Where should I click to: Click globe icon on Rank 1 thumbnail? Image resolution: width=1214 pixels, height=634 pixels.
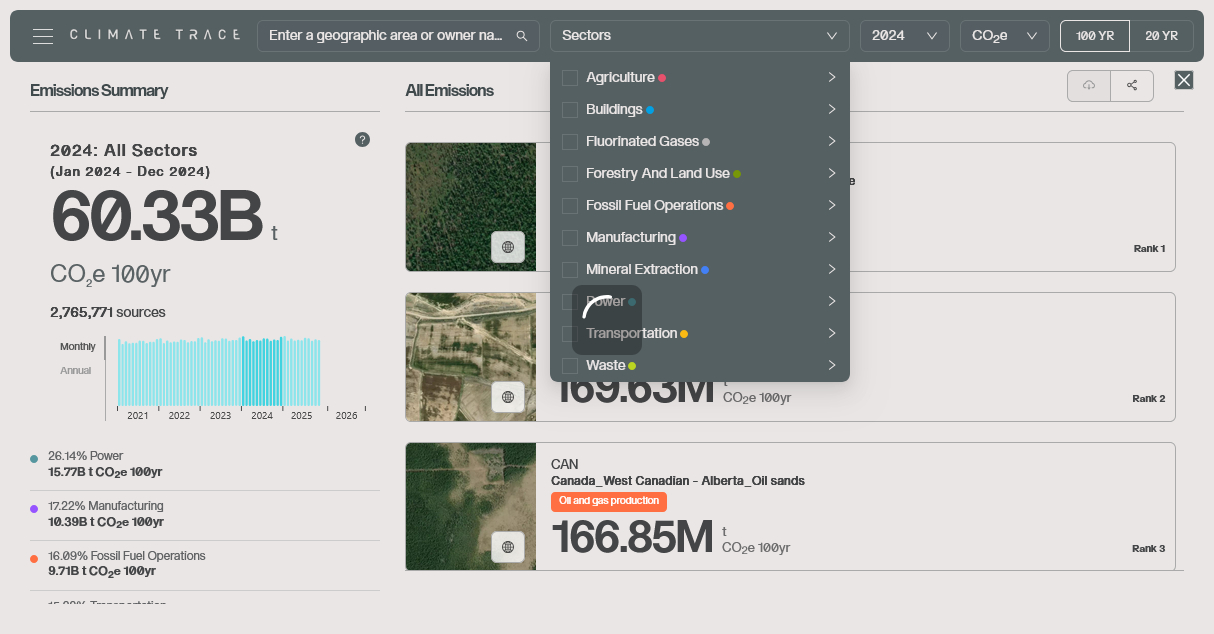(x=508, y=247)
